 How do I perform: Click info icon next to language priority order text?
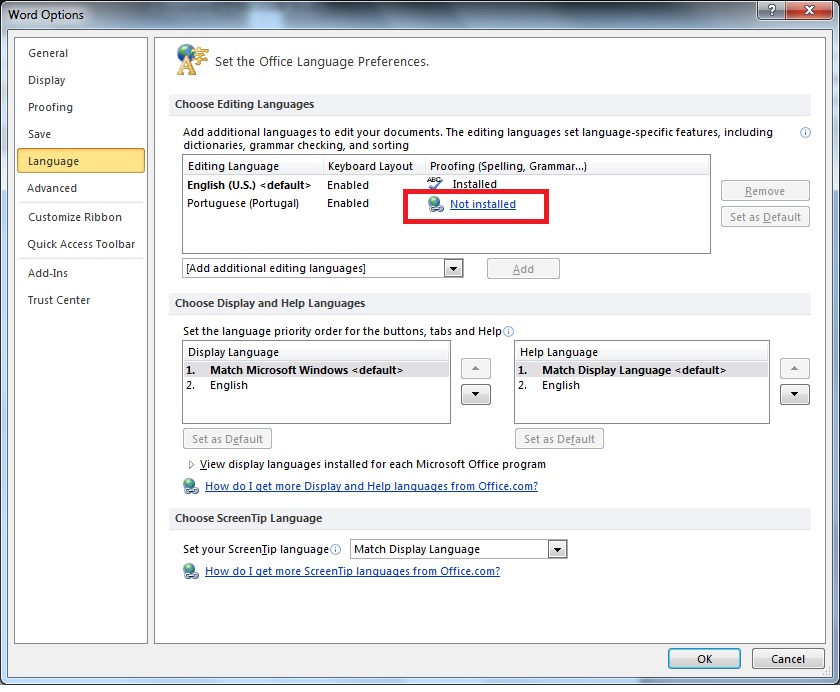coord(508,332)
